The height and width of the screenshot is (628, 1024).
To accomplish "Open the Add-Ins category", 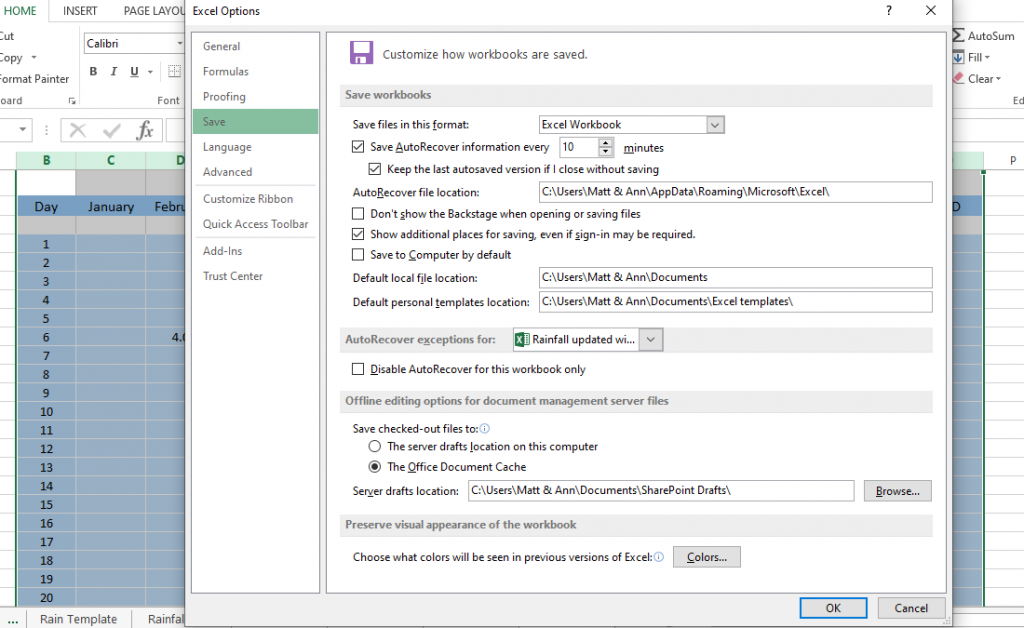I will (255, 251).
